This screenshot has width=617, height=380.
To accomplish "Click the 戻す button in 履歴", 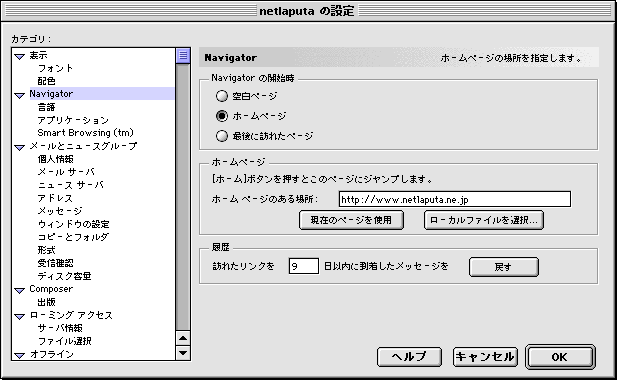I will pos(504,267).
